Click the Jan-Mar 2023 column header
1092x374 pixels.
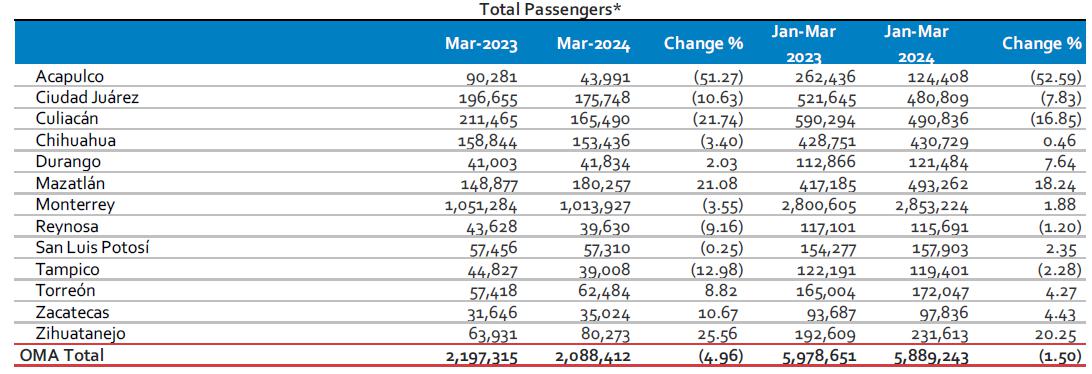(x=804, y=44)
